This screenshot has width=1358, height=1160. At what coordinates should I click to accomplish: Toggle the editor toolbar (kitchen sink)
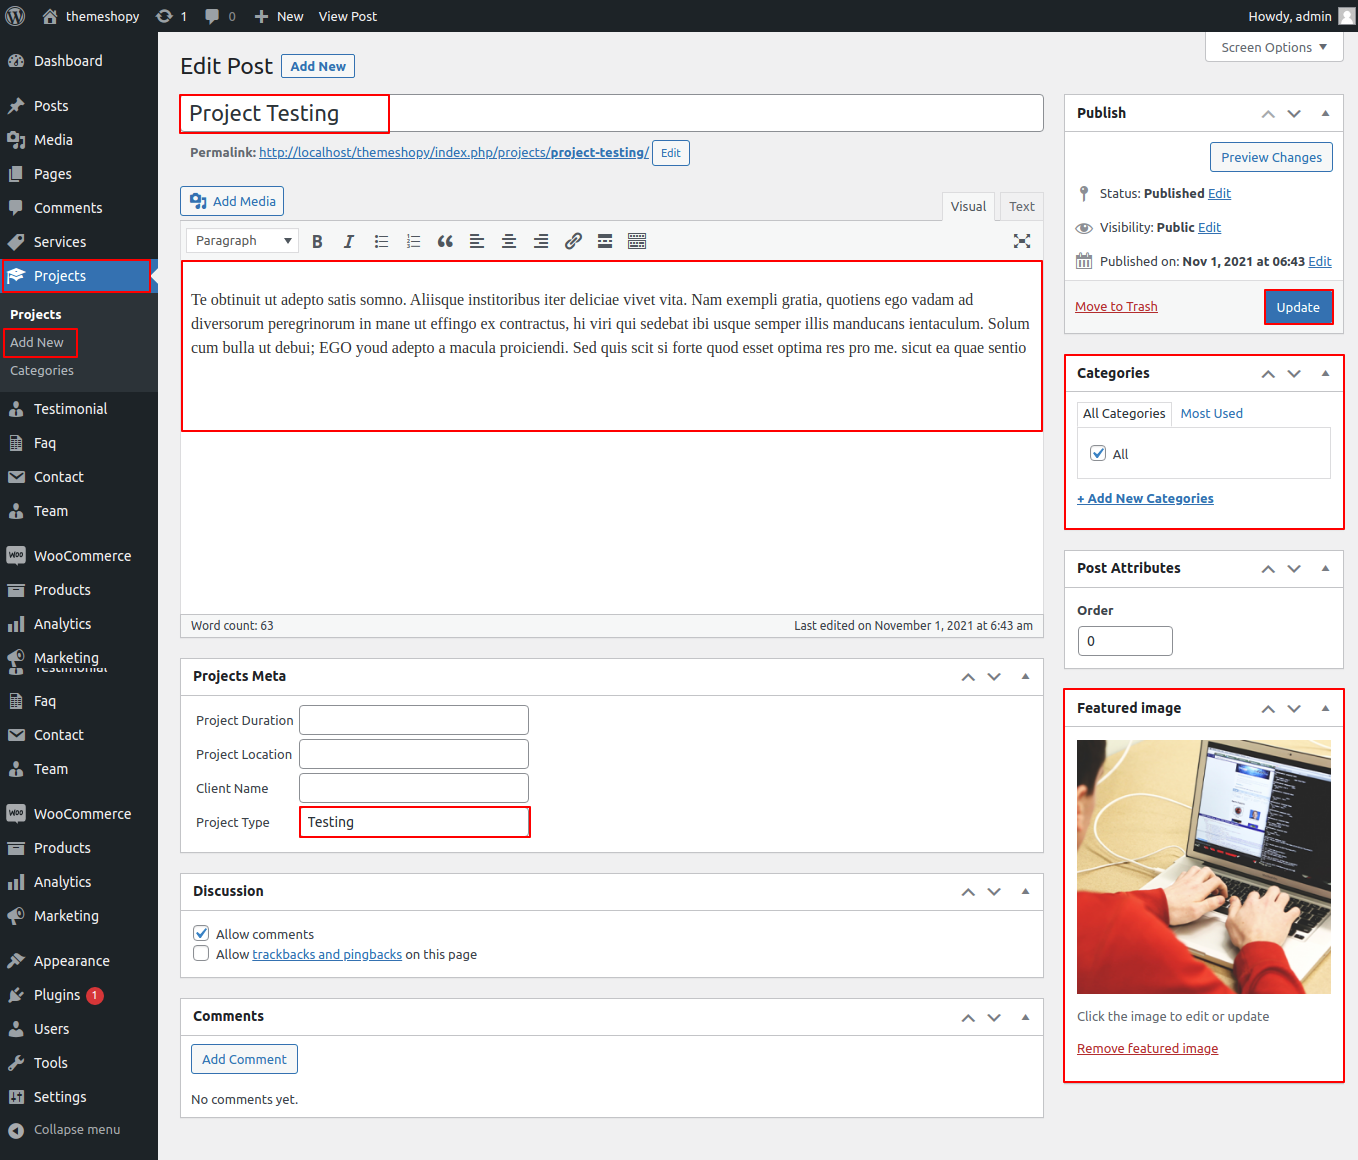[x=637, y=241]
